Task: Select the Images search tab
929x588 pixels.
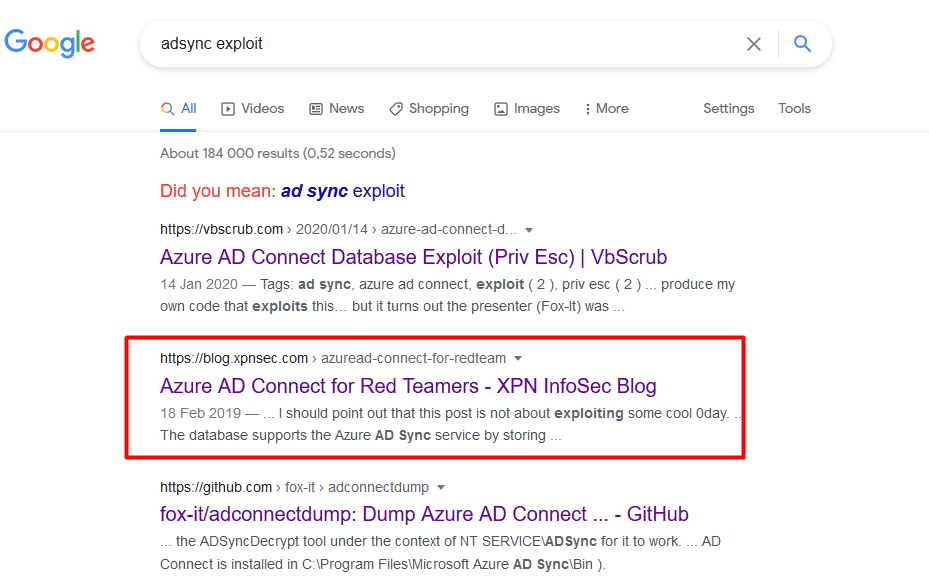Action: point(527,108)
